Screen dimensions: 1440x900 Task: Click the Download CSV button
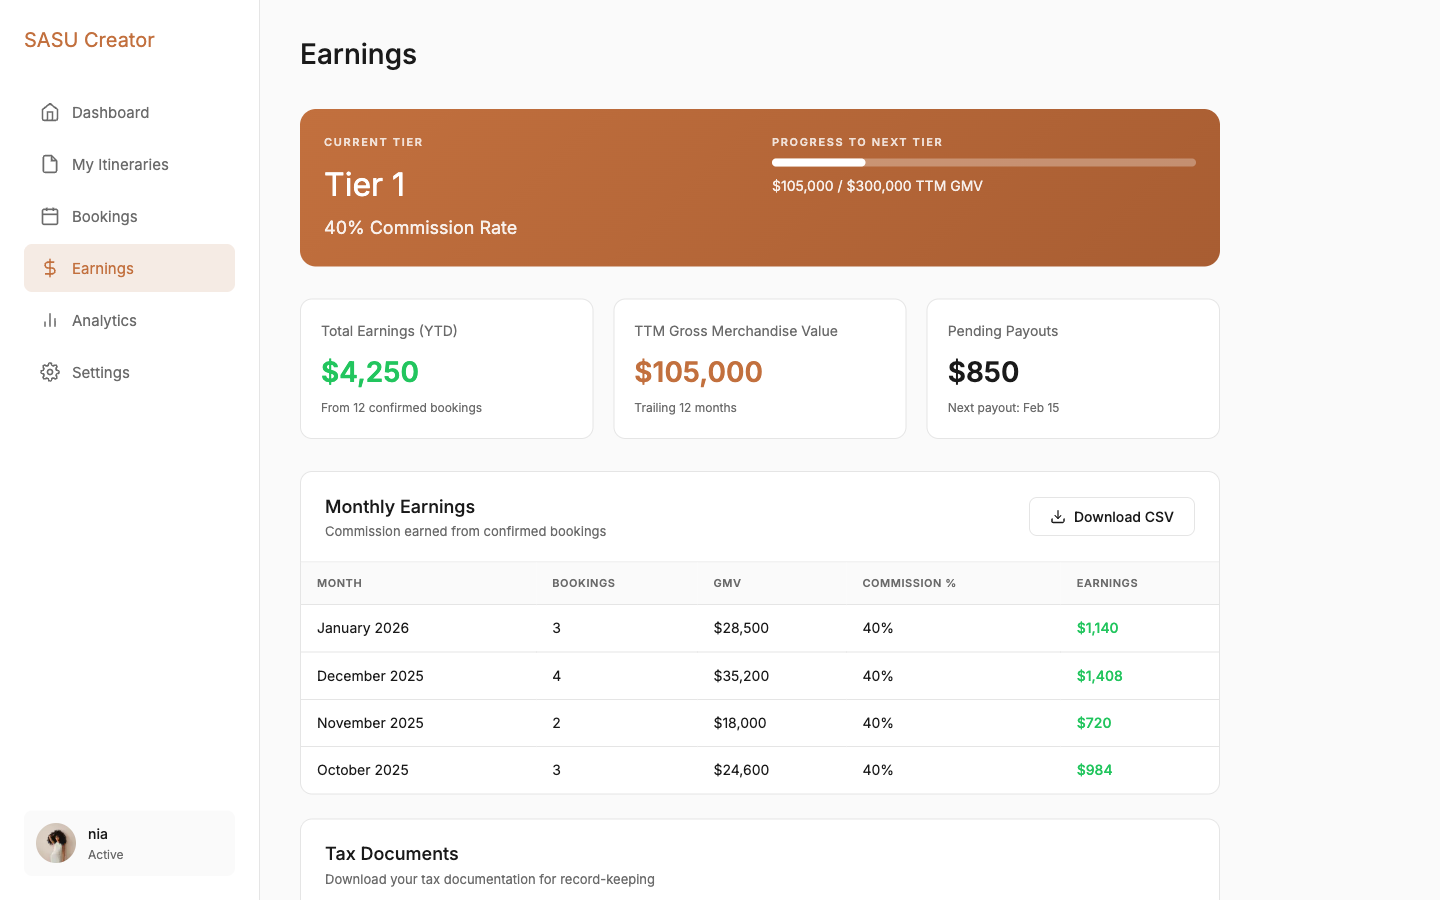click(x=1112, y=516)
